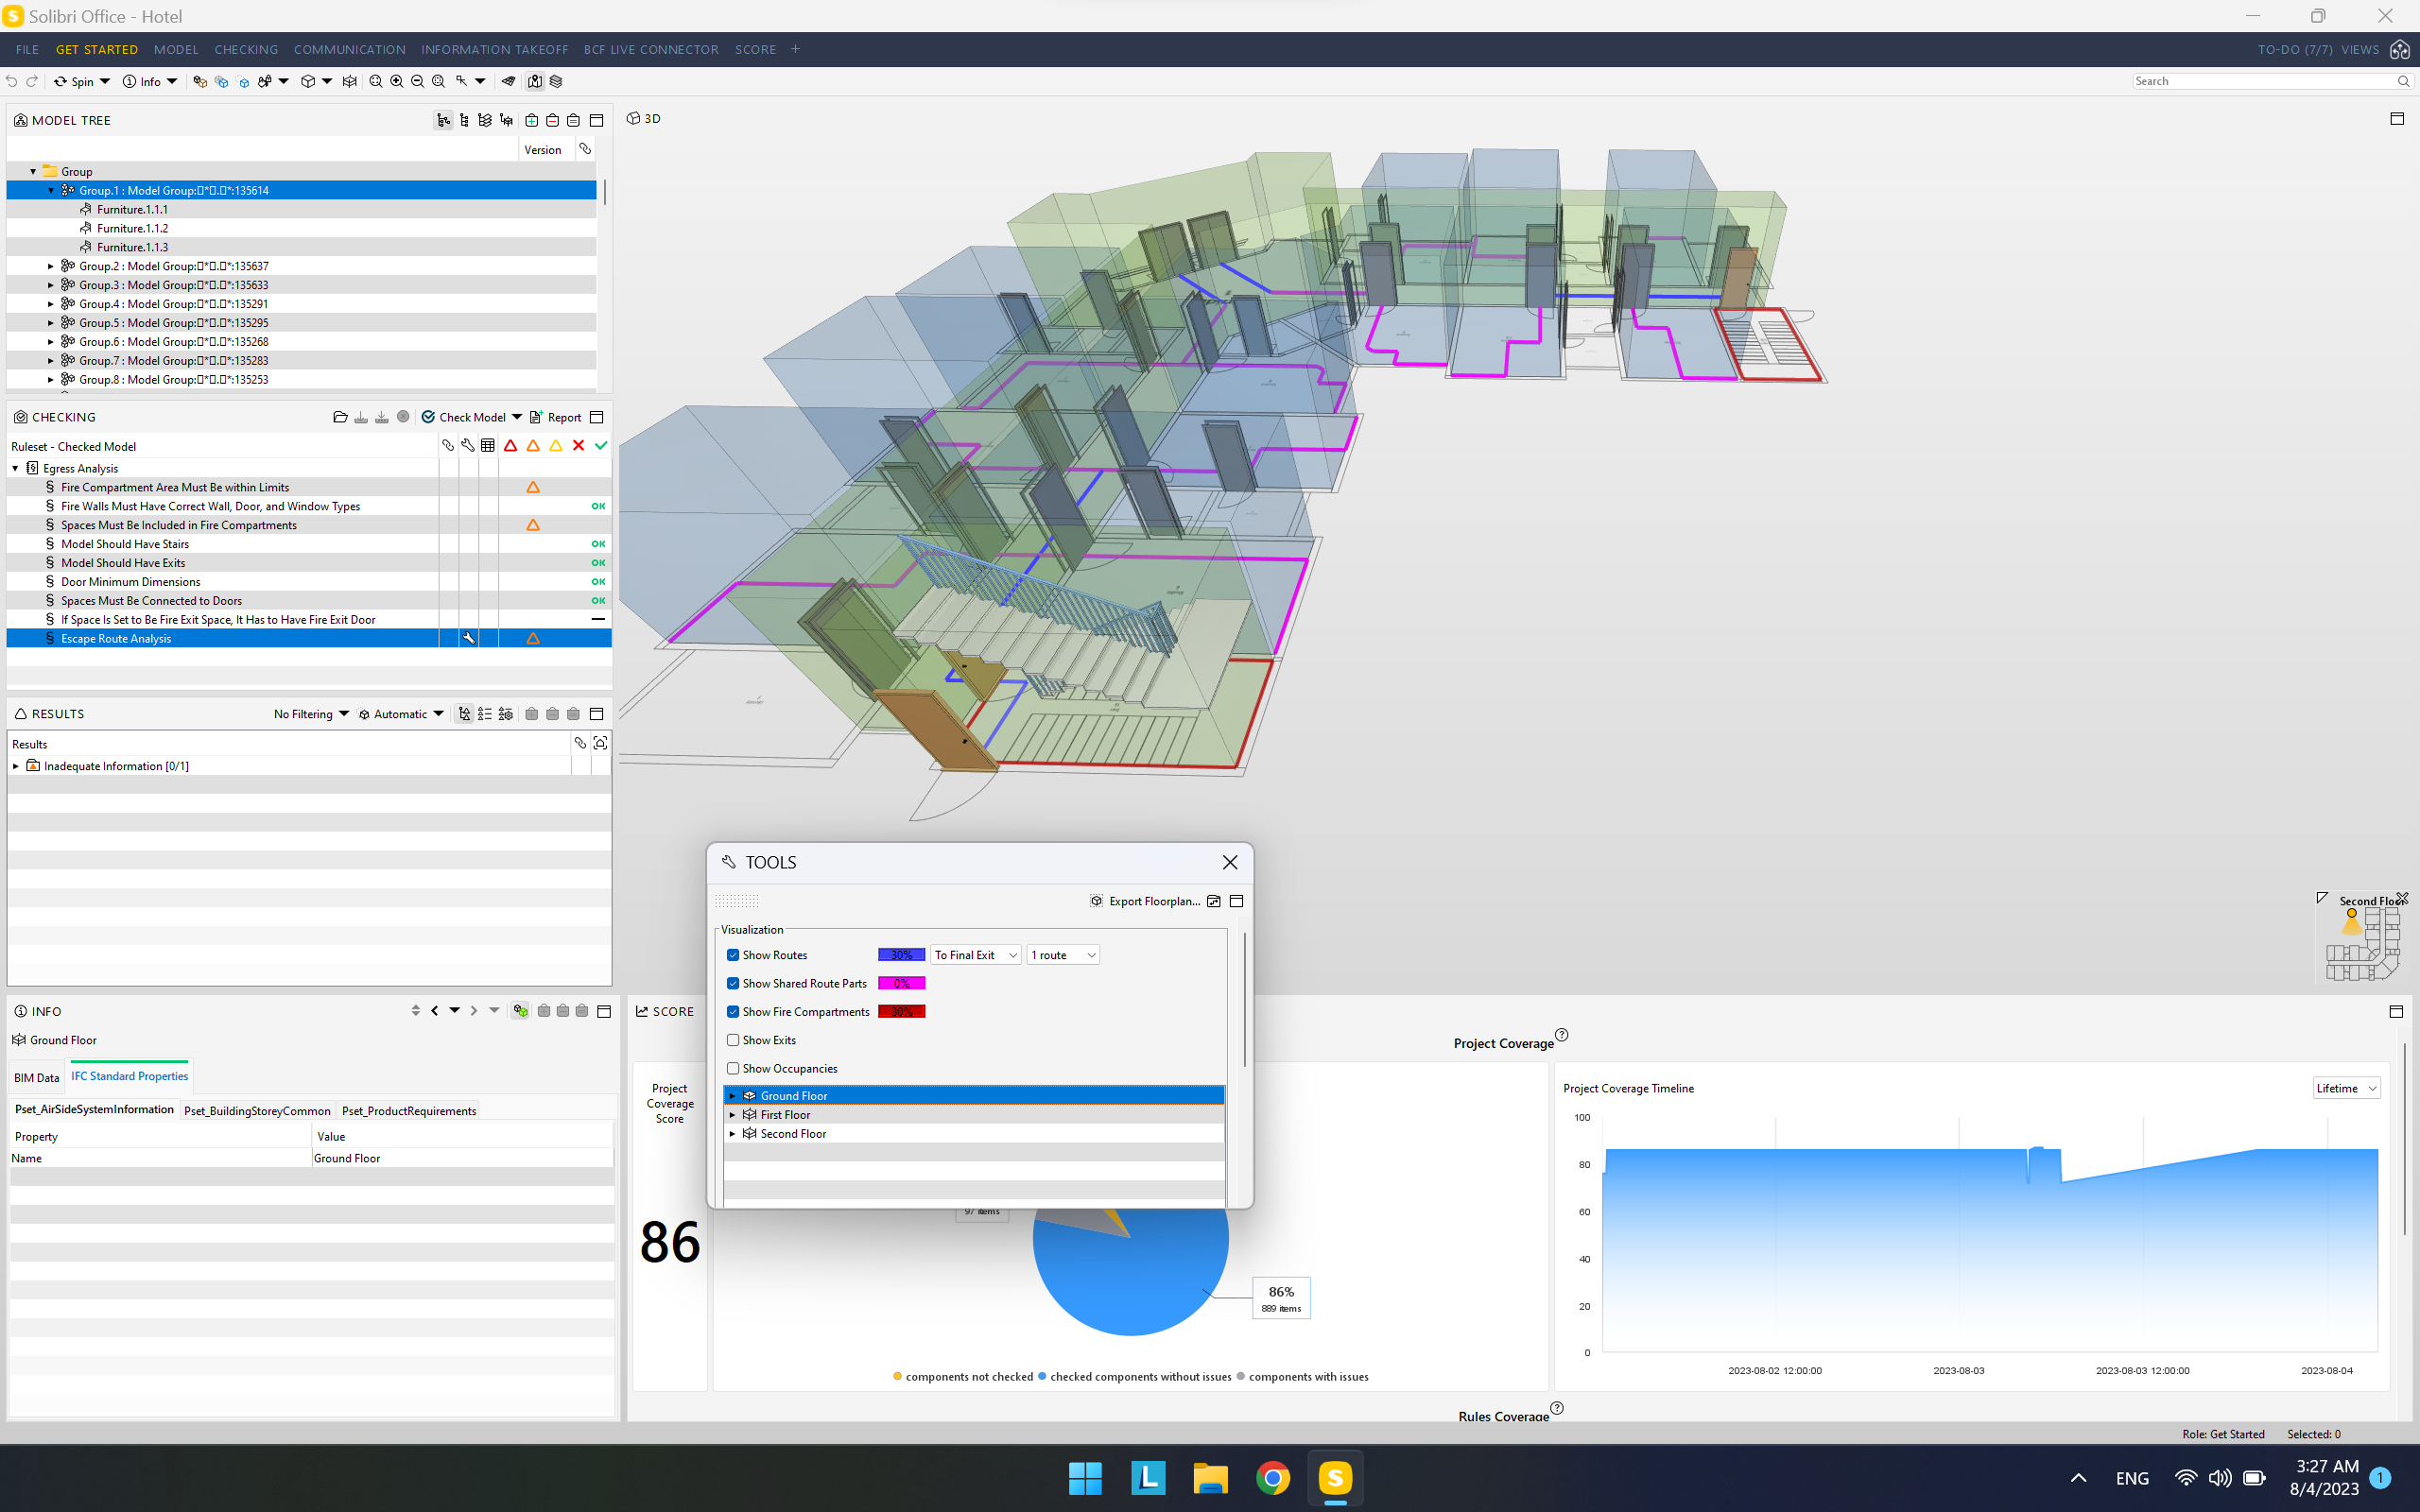Image resolution: width=2420 pixels, height=1512 pixels.
Task: Click the Info back navigation arrow
Action: pos(435,1011)
